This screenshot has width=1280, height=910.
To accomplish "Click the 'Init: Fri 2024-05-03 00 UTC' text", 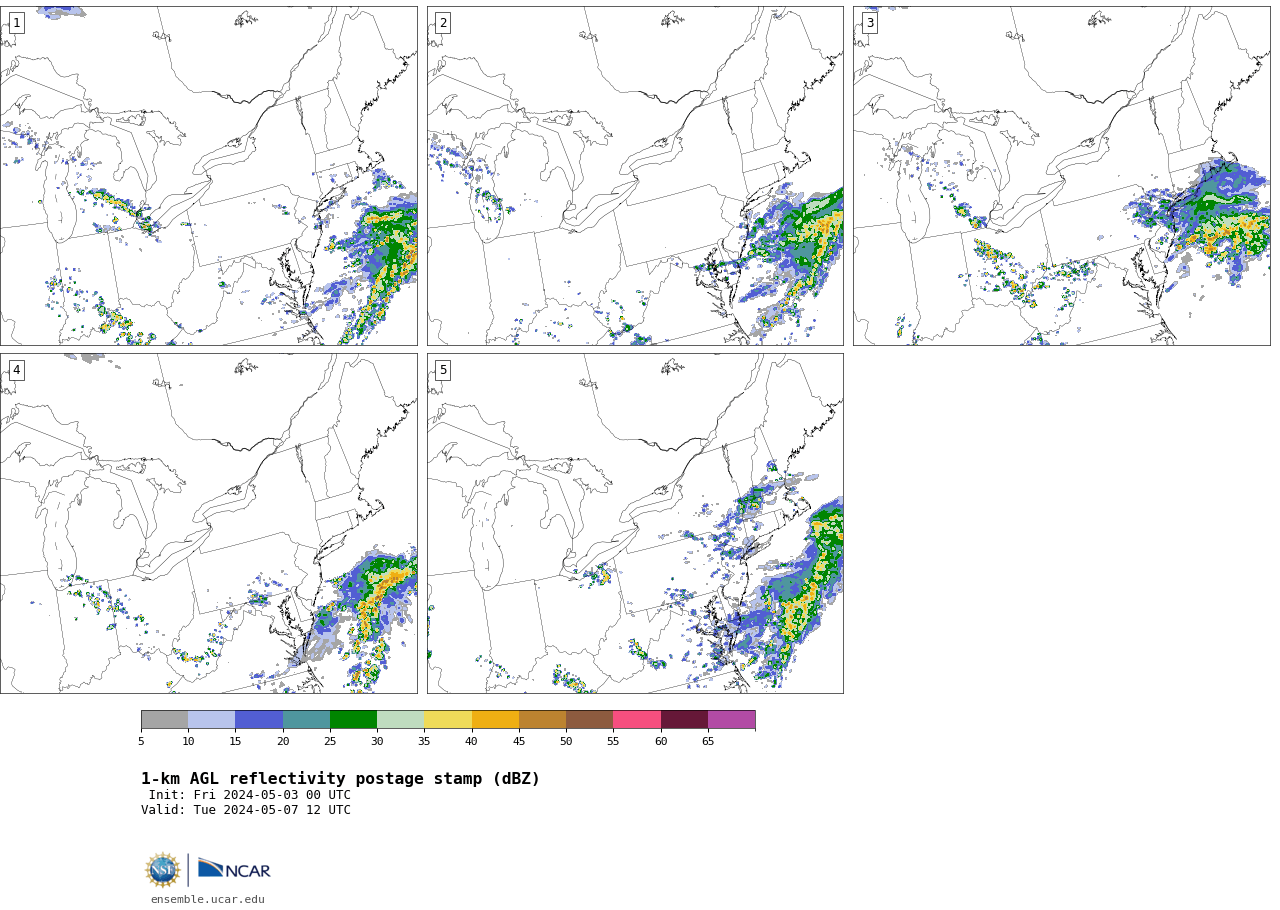I will point(250,795).
